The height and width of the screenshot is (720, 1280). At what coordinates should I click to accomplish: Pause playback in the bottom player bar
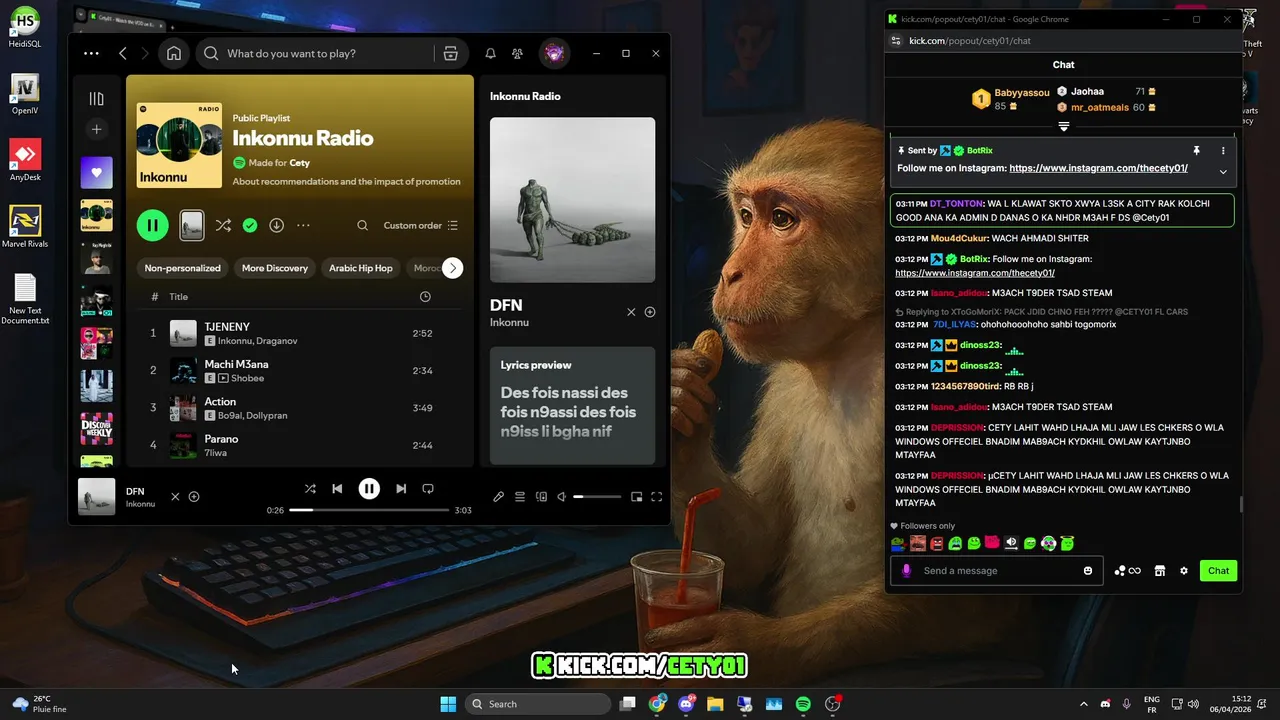tap(369, 489)
